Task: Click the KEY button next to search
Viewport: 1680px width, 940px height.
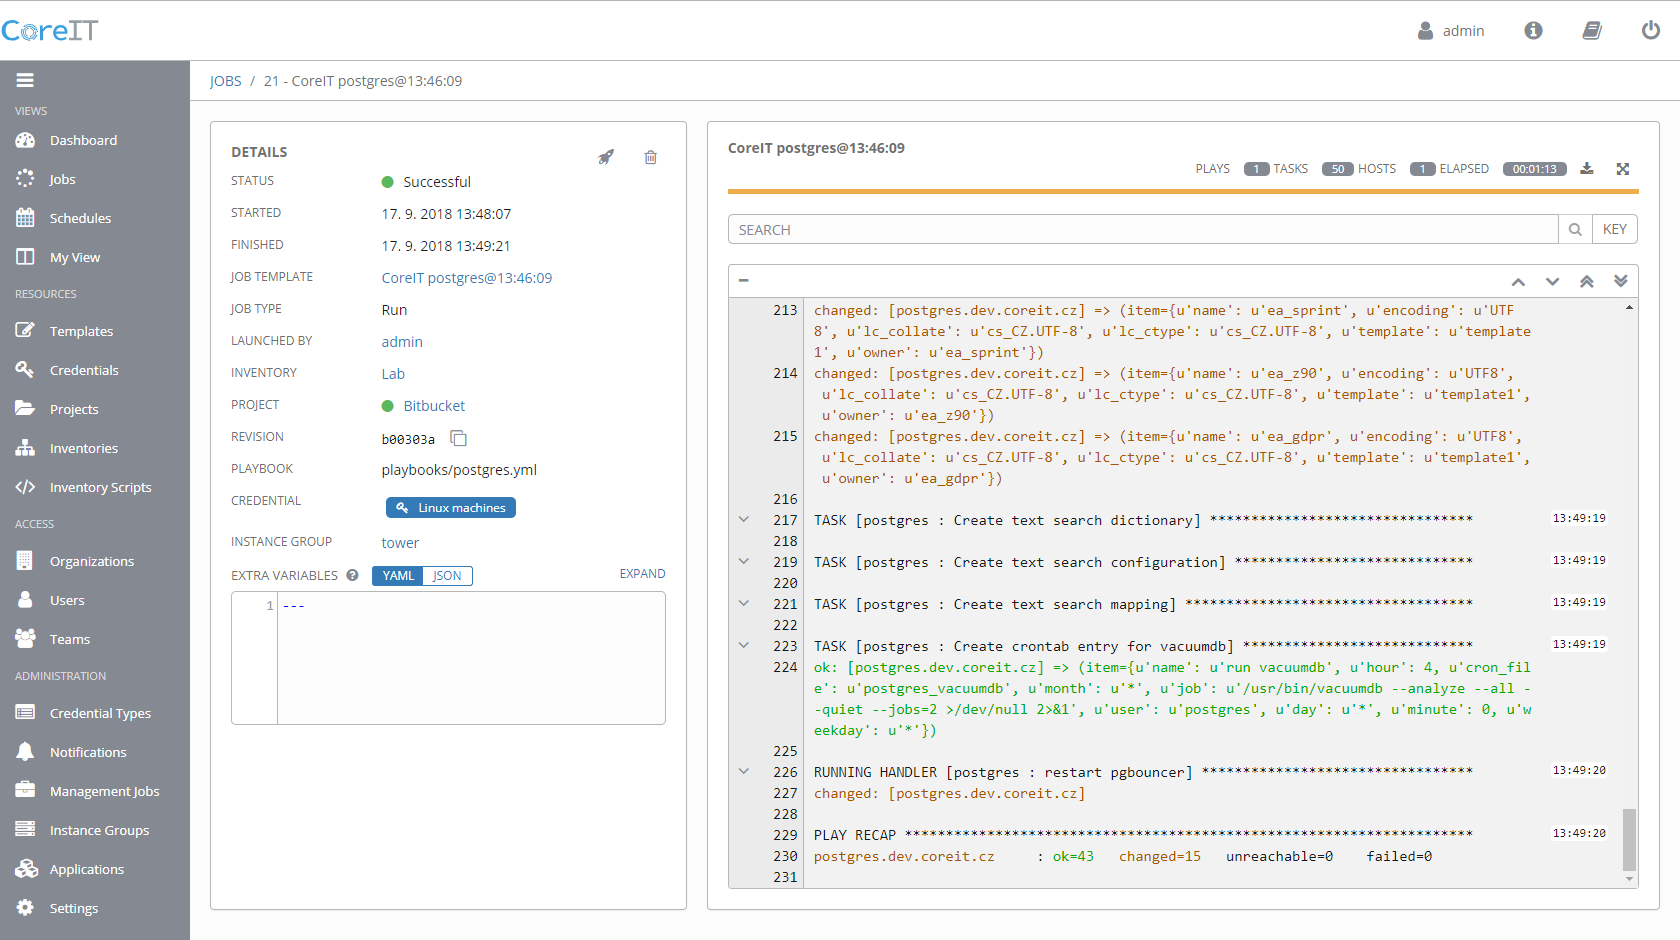Action: 1614,230
